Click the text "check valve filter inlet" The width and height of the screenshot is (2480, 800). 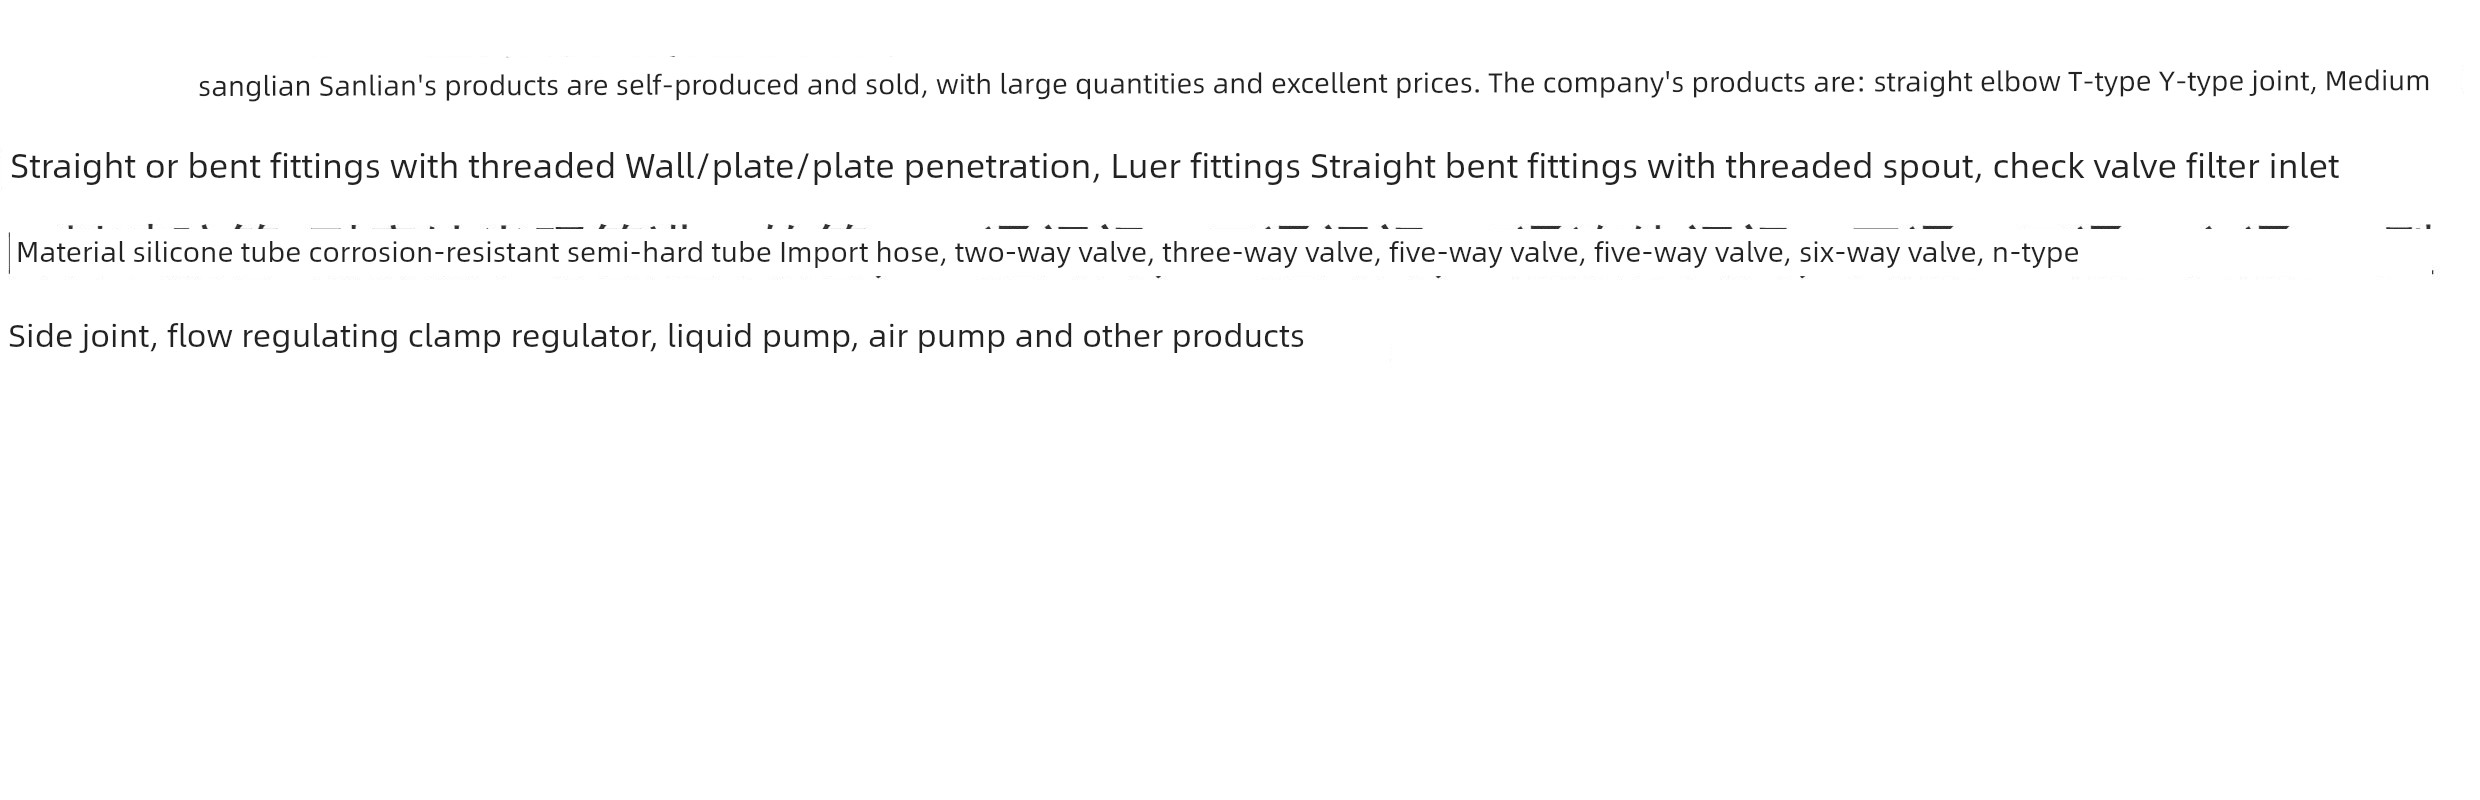pyautogui.click(x=2165, y=166)
